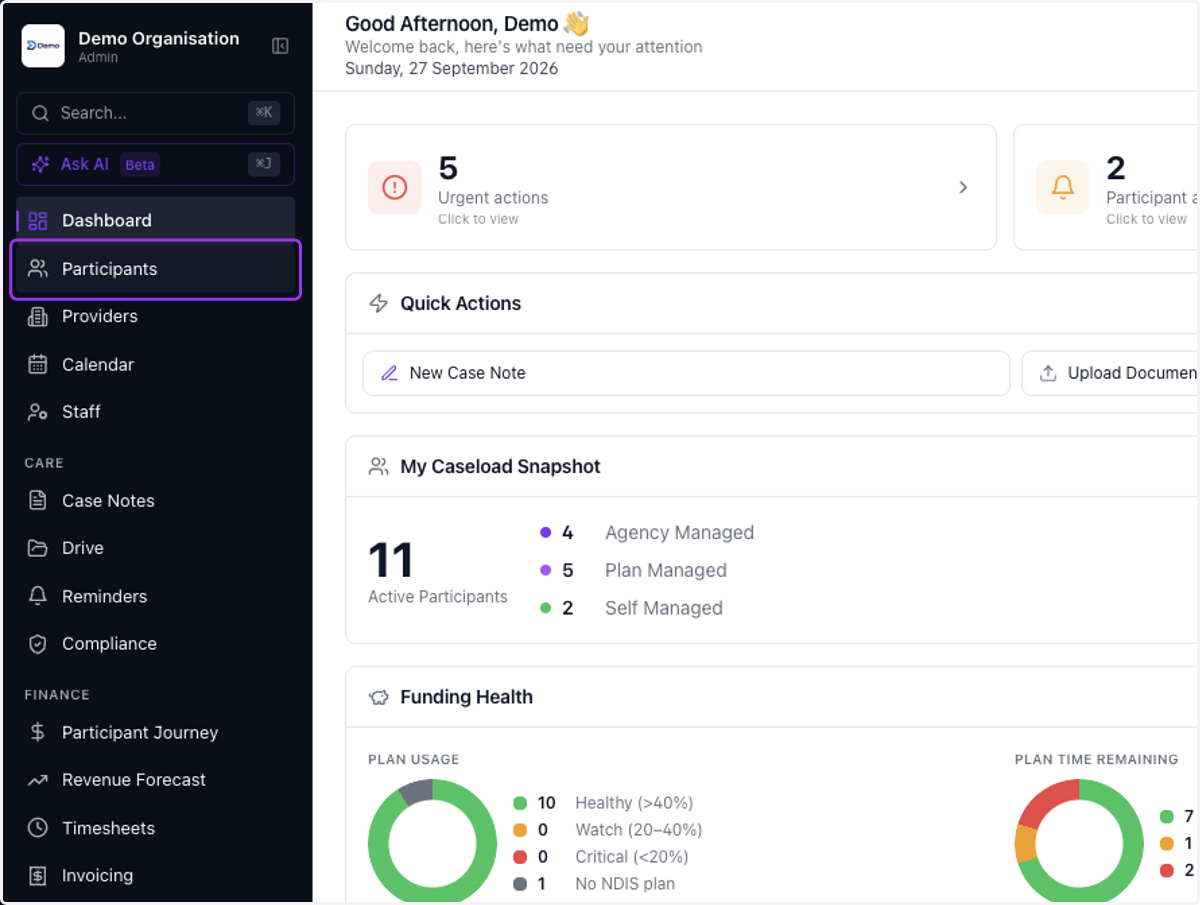This screenshot has height=905, width=1200.
Task: Click the Providers building icon
Action: point(38,317)
